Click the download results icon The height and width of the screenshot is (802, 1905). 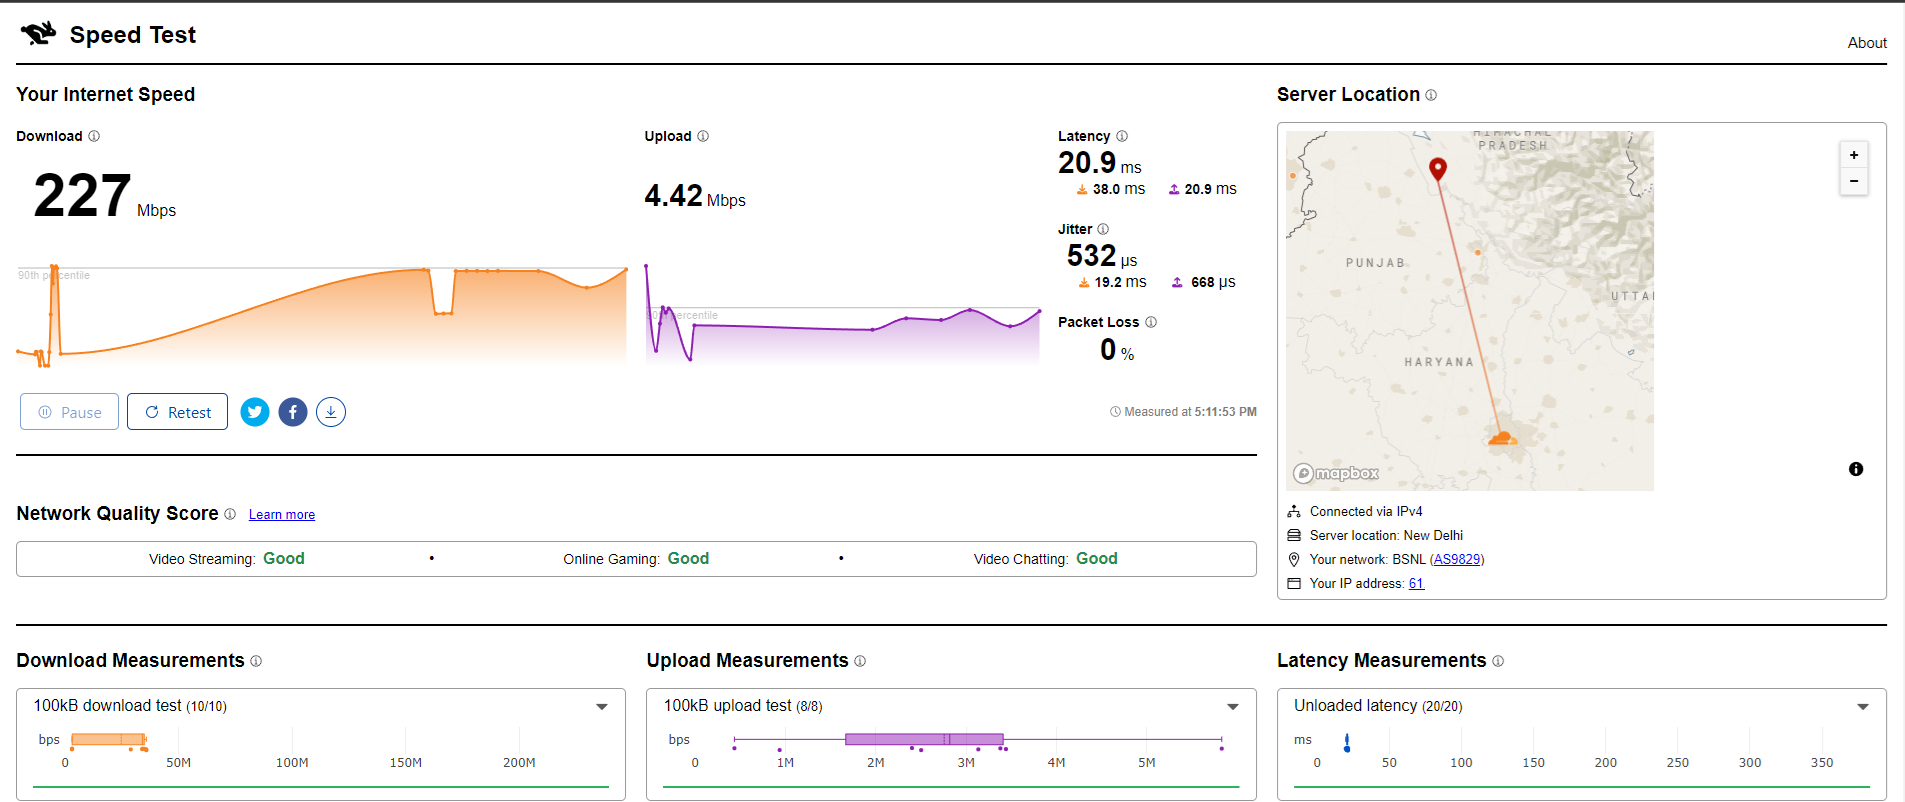(331, 412)
